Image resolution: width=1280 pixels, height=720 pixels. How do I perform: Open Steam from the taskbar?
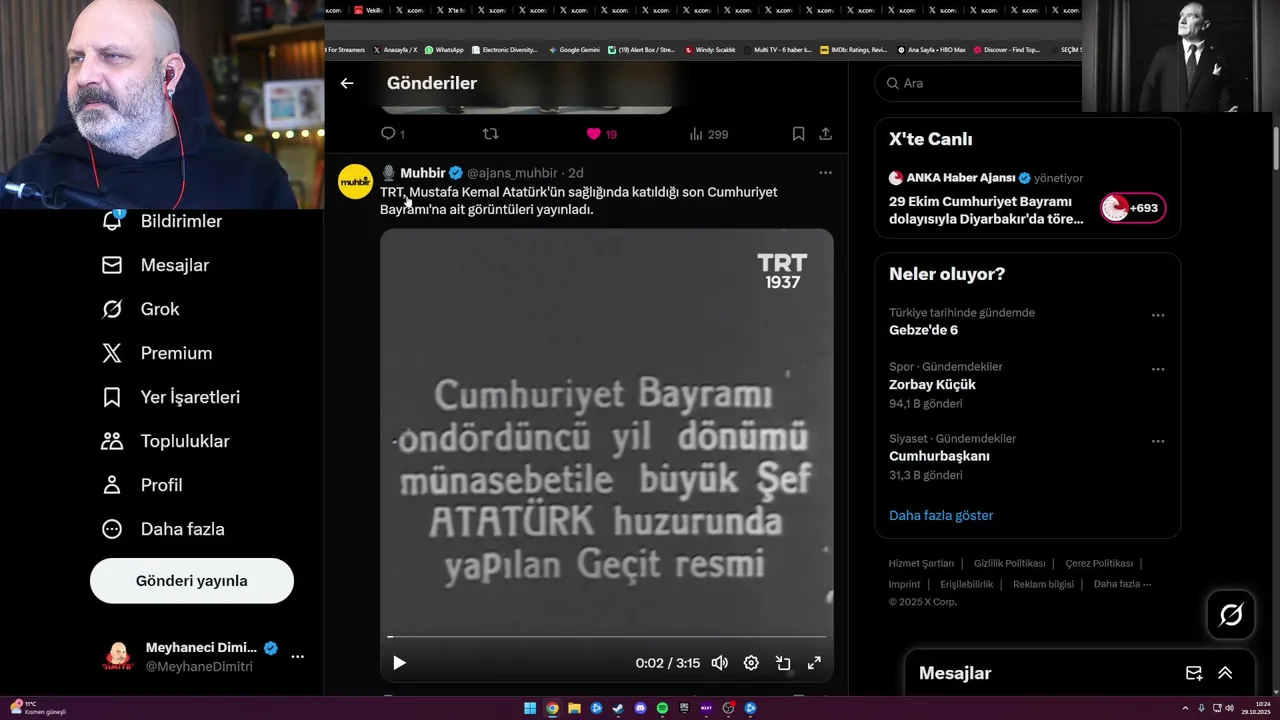tap(618, 709)
